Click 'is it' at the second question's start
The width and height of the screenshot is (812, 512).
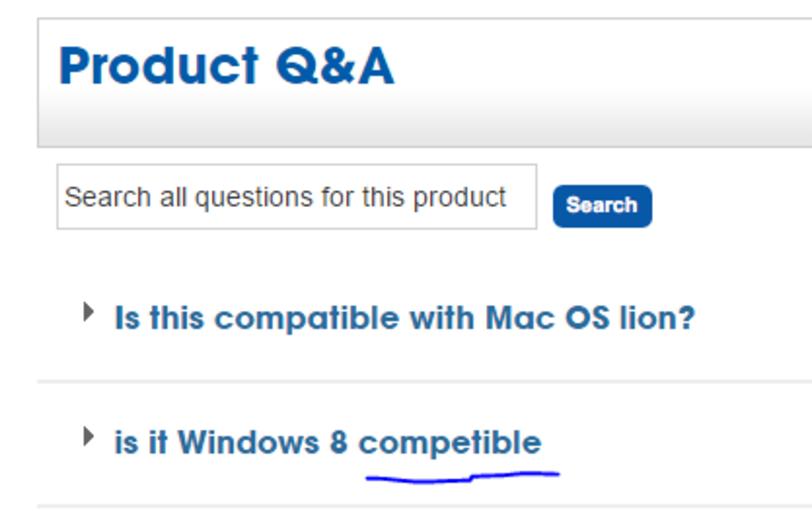tap(140, 442)
